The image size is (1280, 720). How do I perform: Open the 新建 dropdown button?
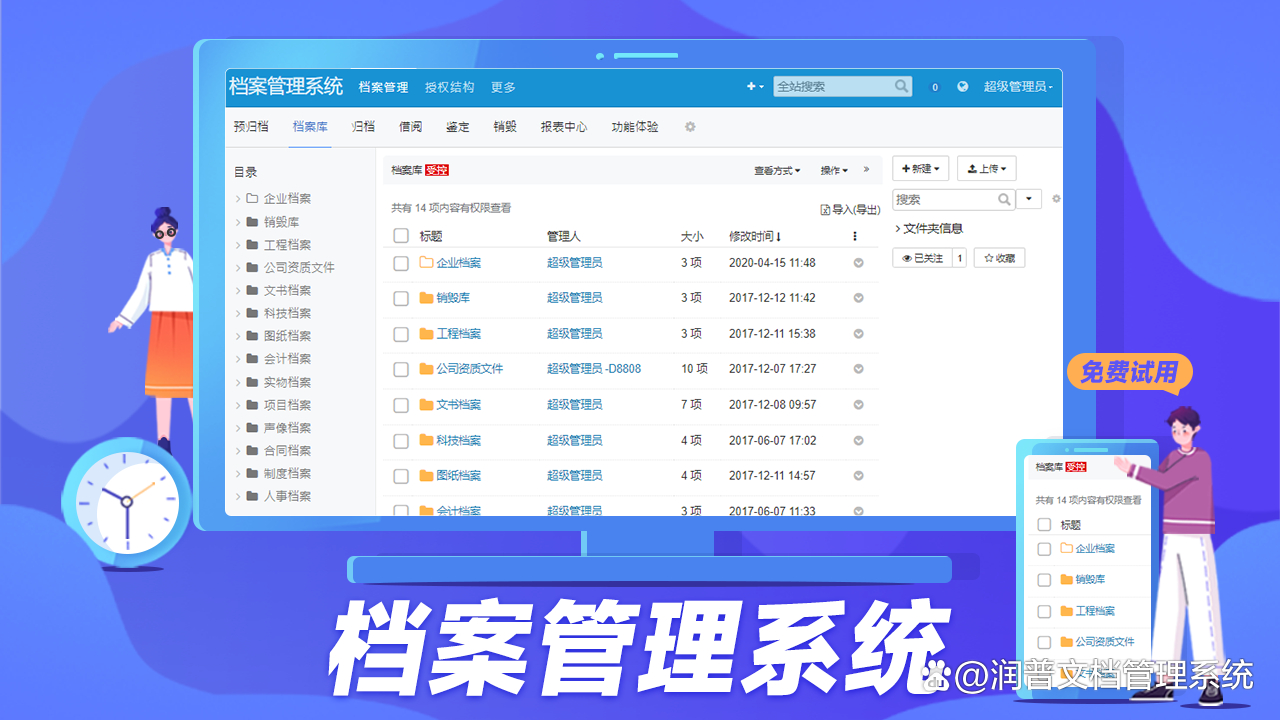point(920,169)
